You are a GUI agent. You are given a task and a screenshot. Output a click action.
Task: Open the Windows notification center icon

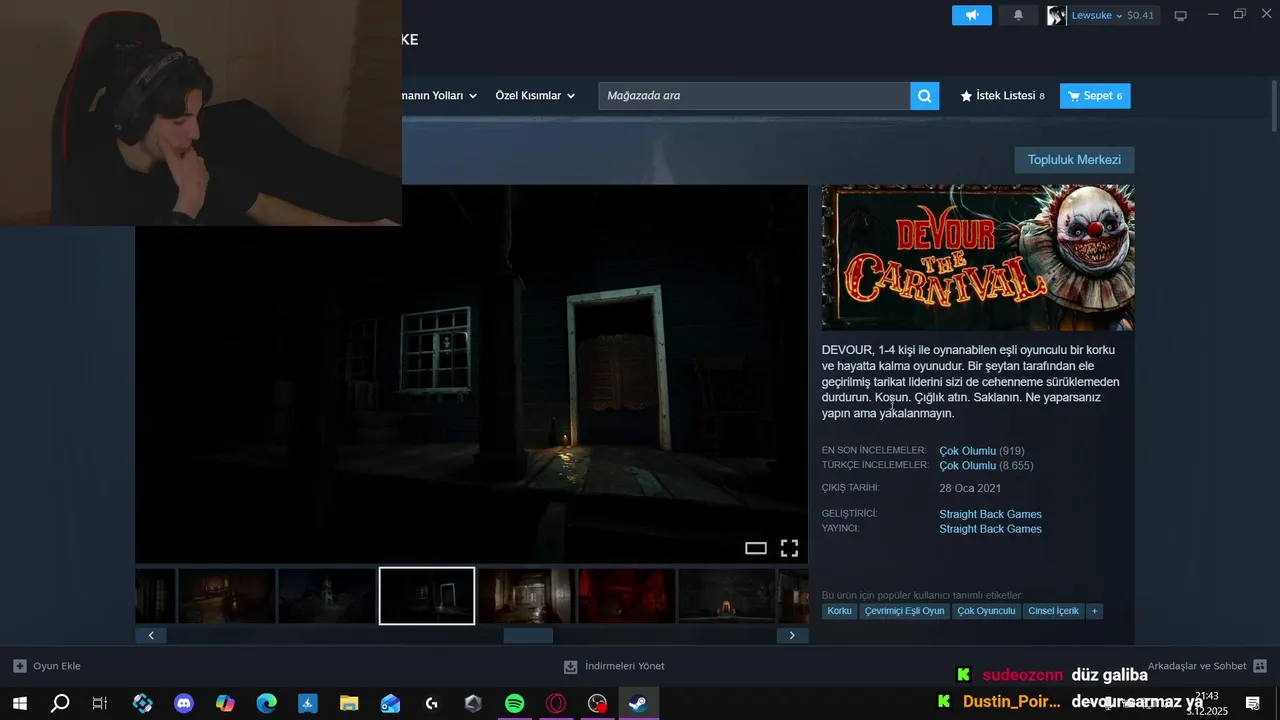point(1253,703)
